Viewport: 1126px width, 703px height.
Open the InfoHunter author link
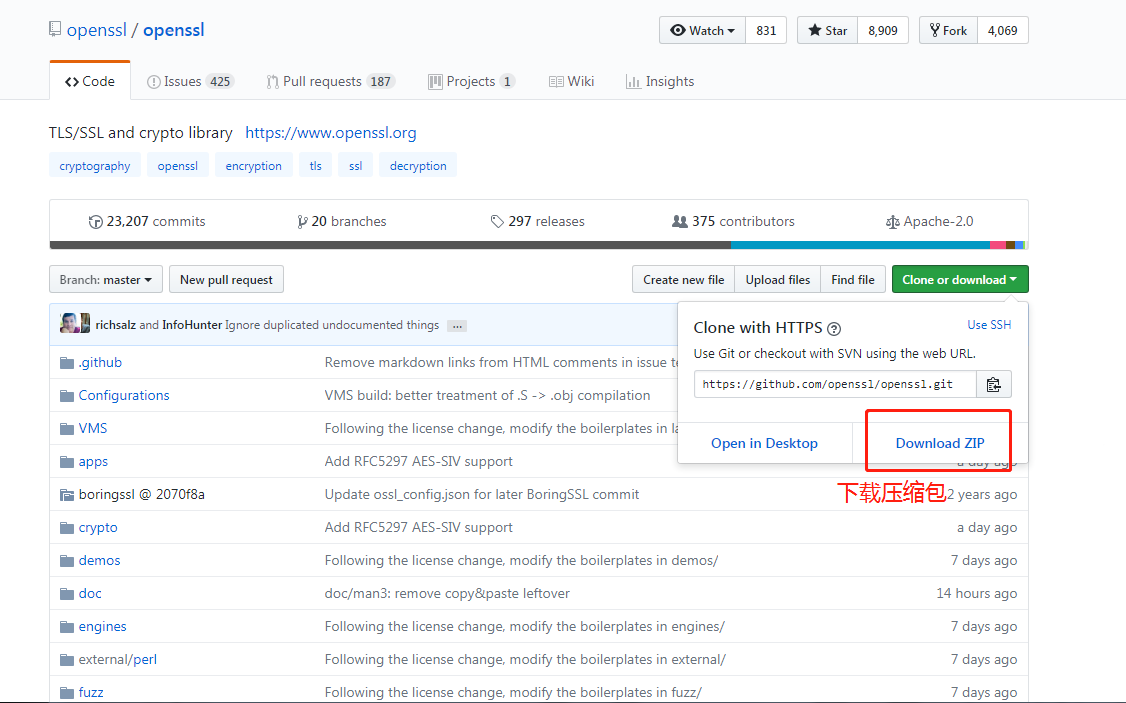pos(192,325)
